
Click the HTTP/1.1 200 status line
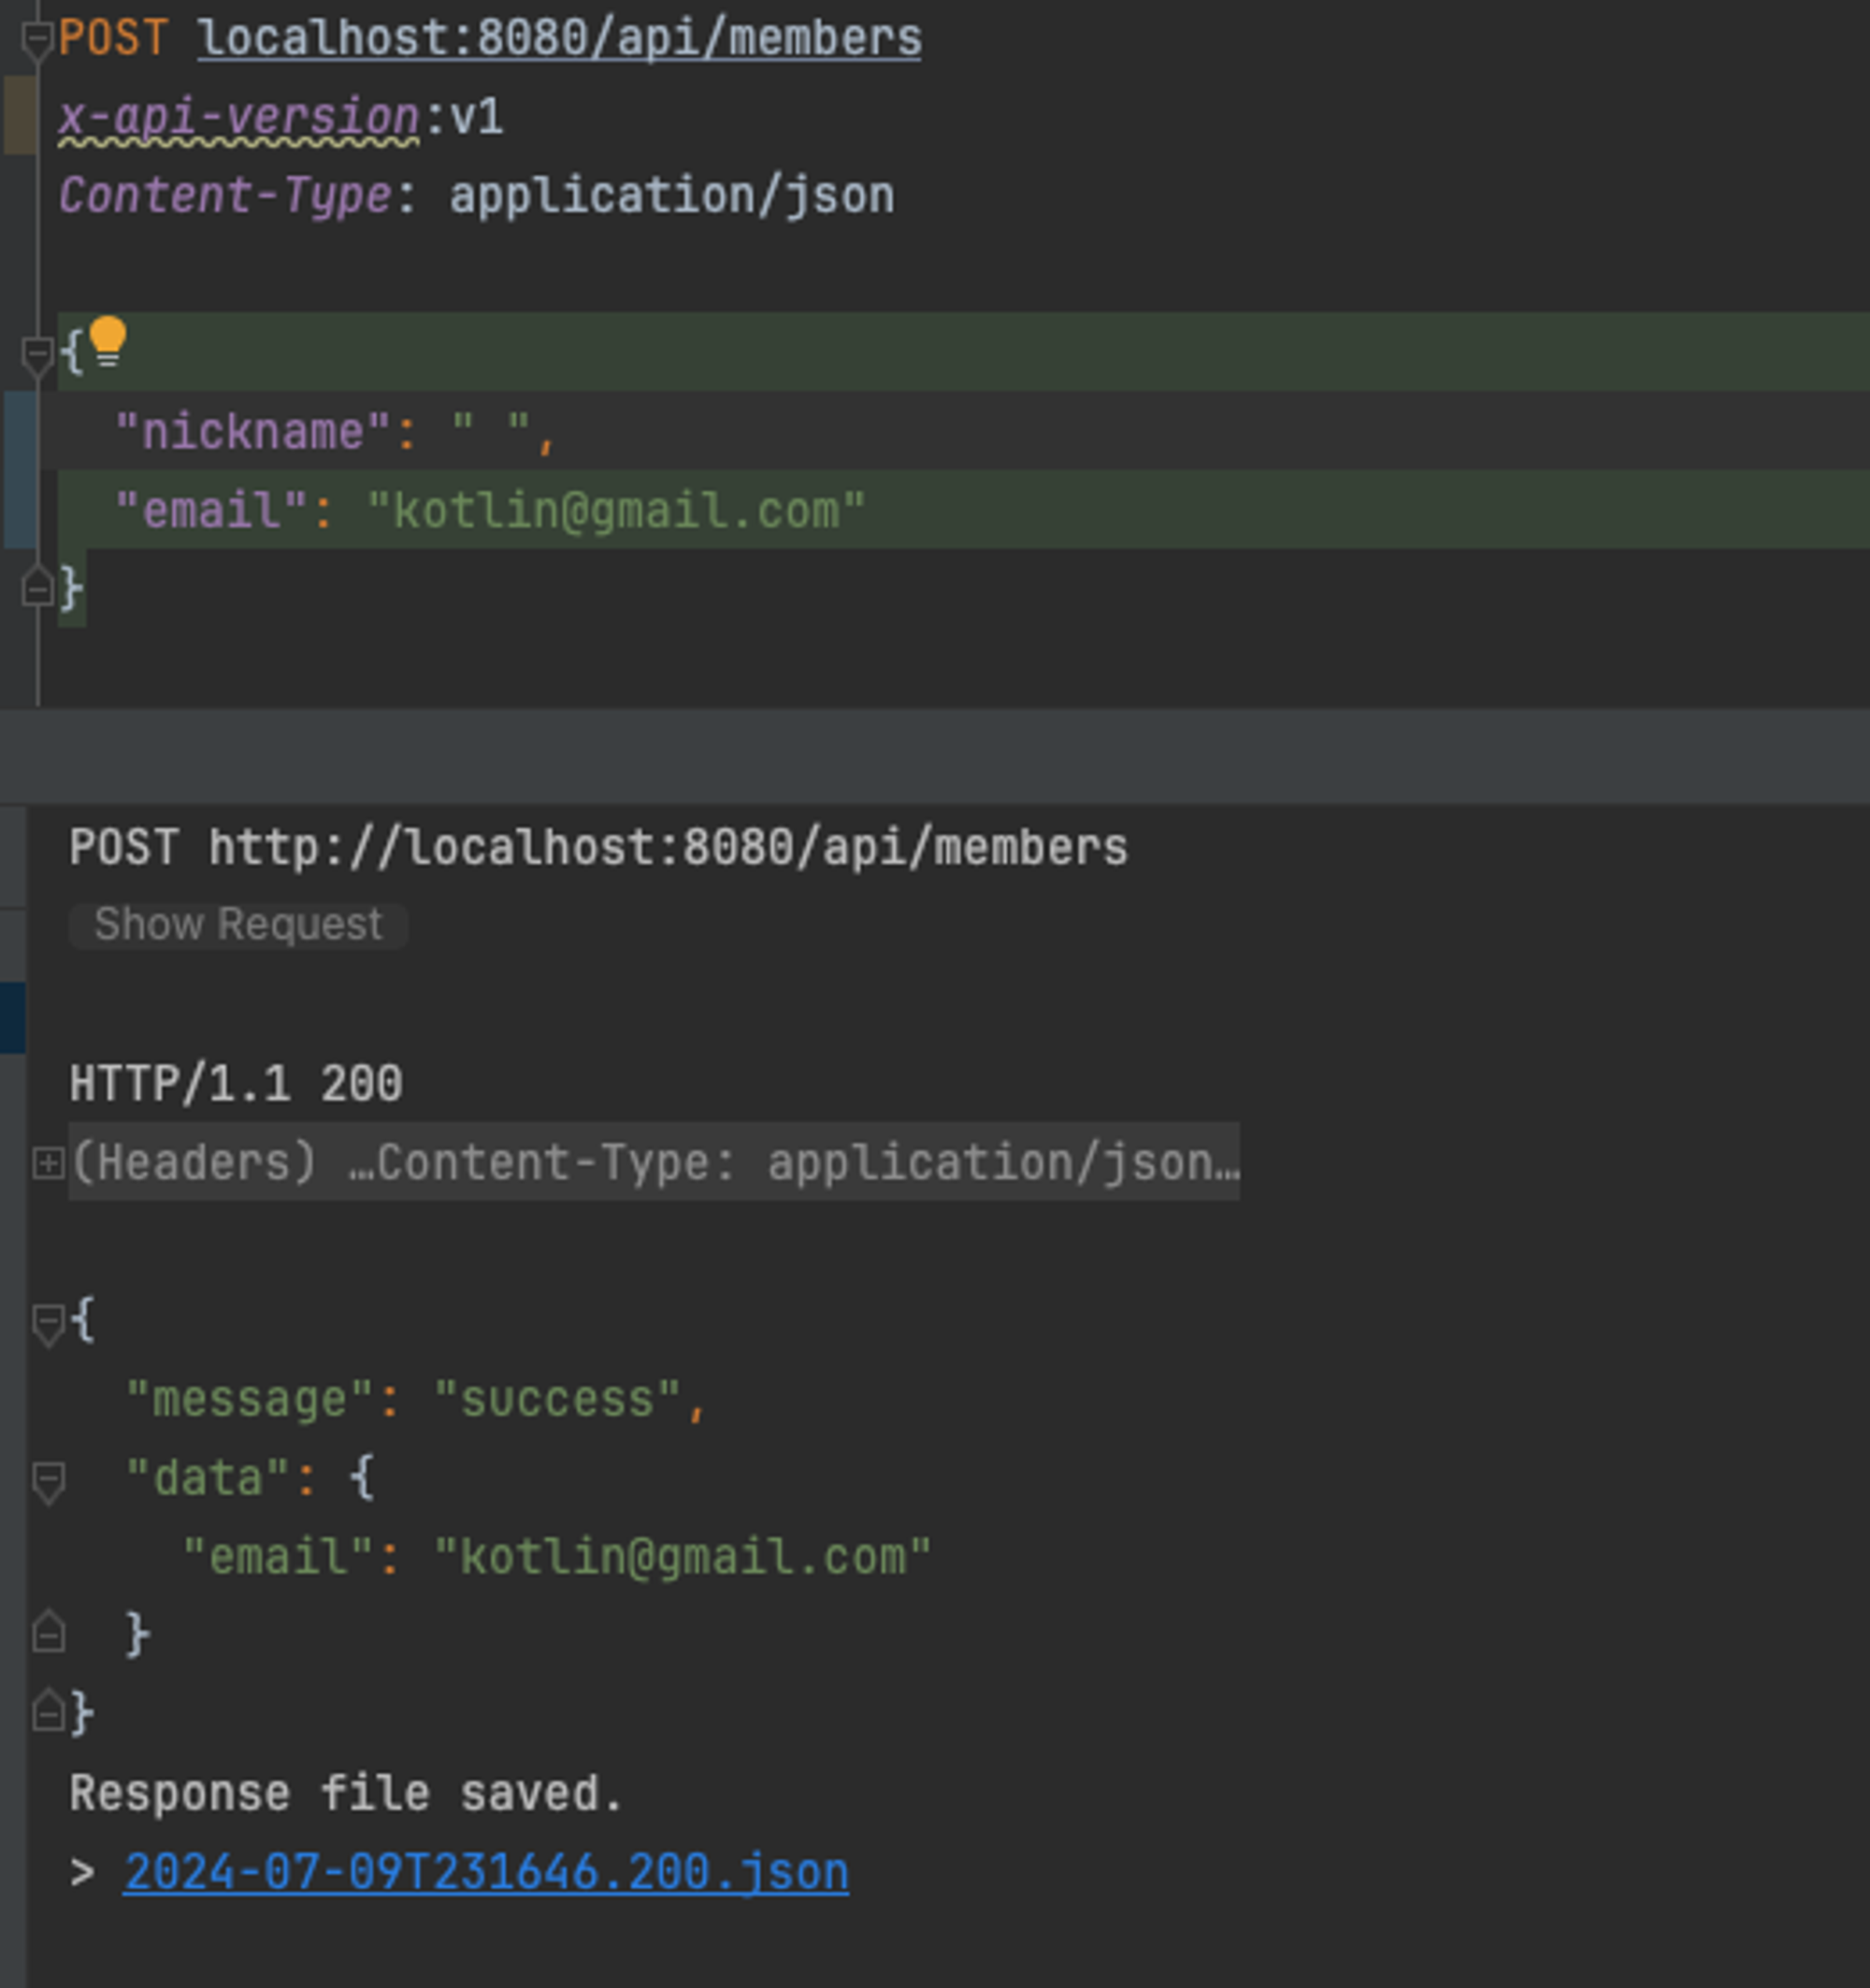(x=236, y=1085)
